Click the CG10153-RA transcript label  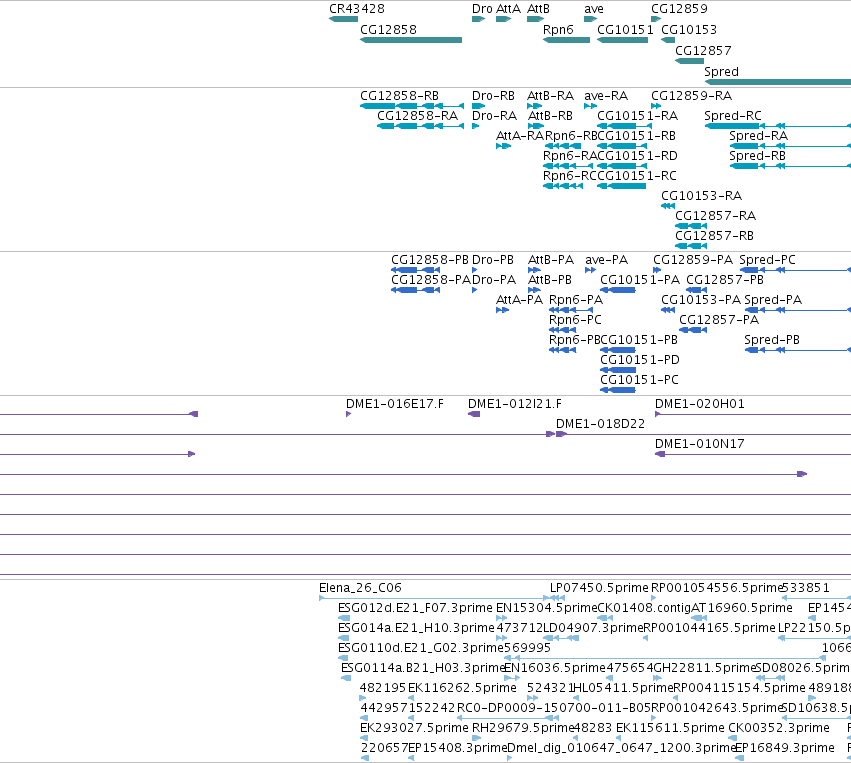701,196
